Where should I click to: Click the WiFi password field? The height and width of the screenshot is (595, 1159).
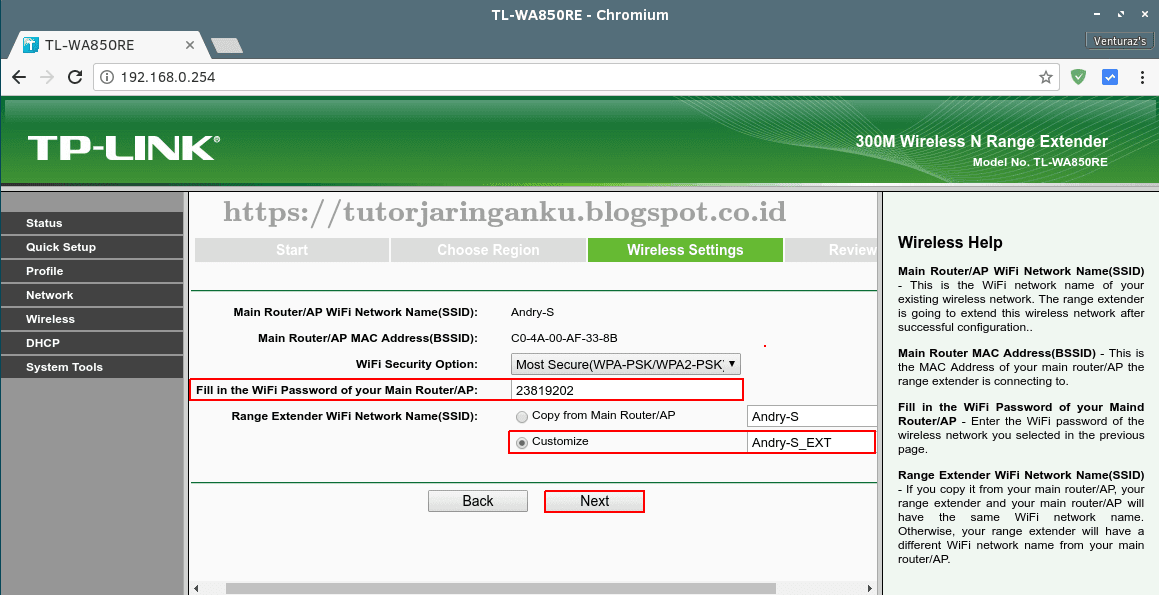click(x=625, y=390)
